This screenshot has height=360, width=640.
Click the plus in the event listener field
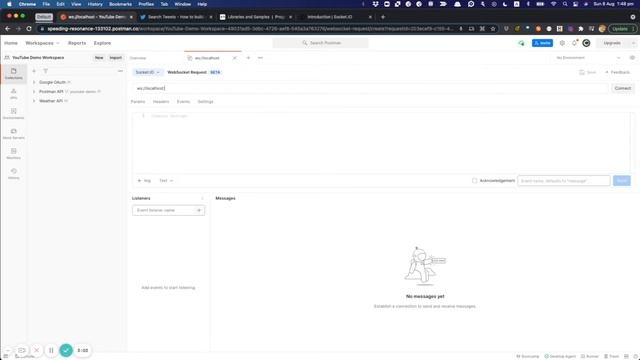coord(199,210)
